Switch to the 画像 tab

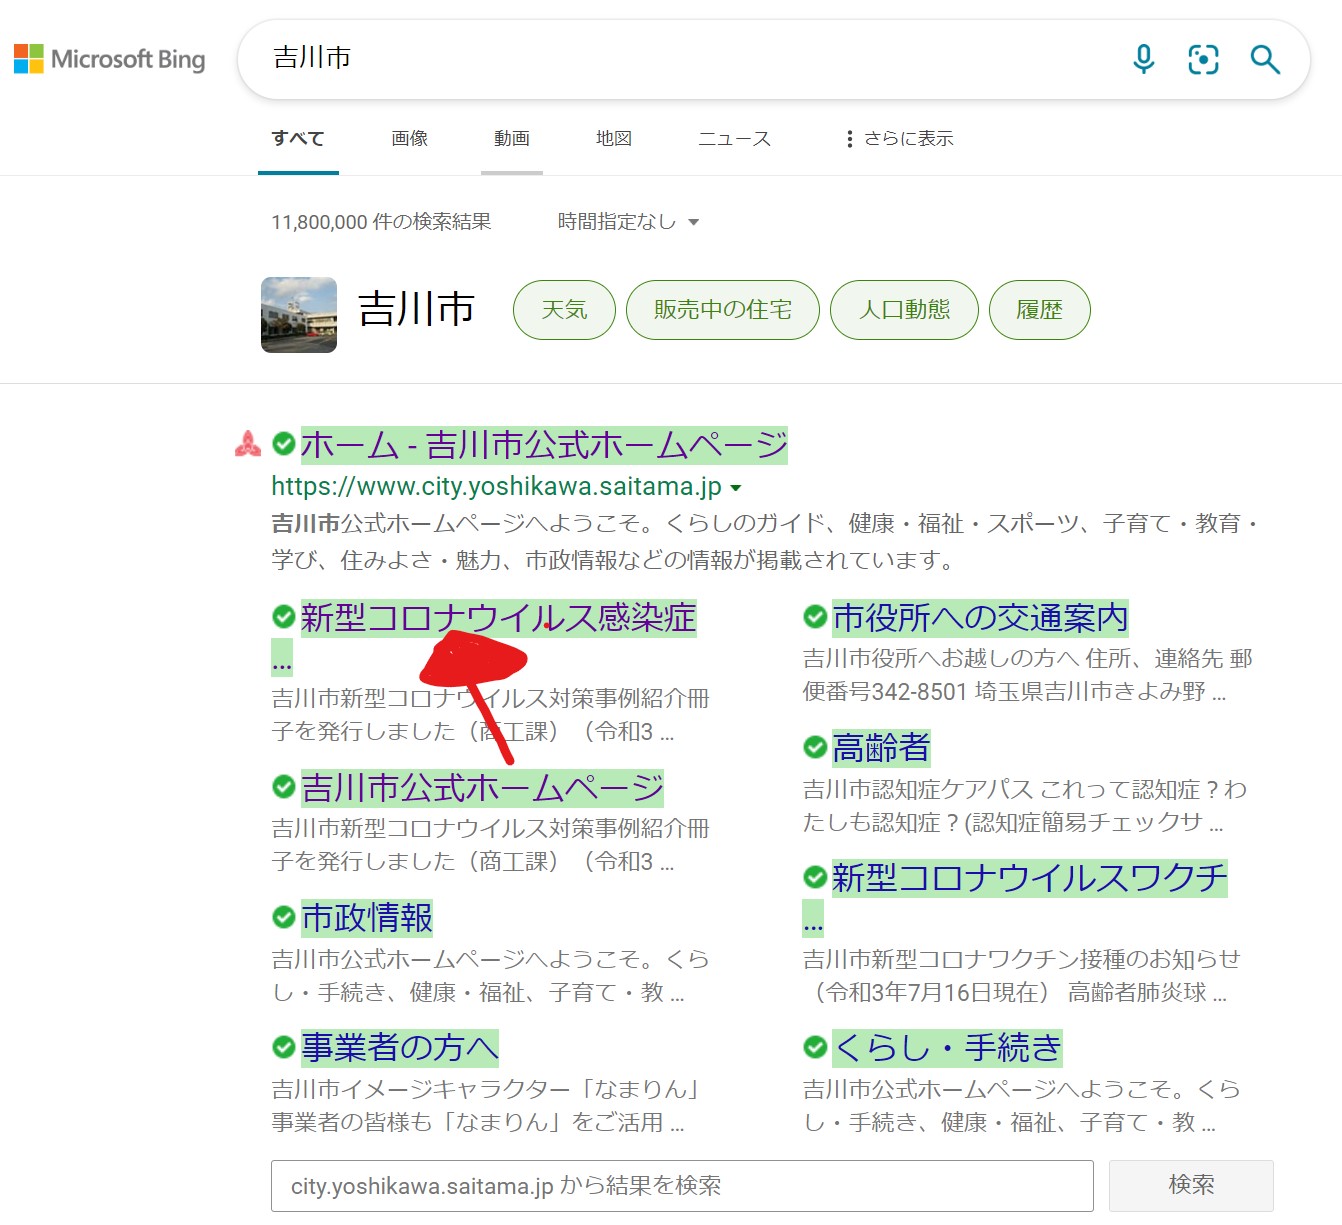coord(409,139)
